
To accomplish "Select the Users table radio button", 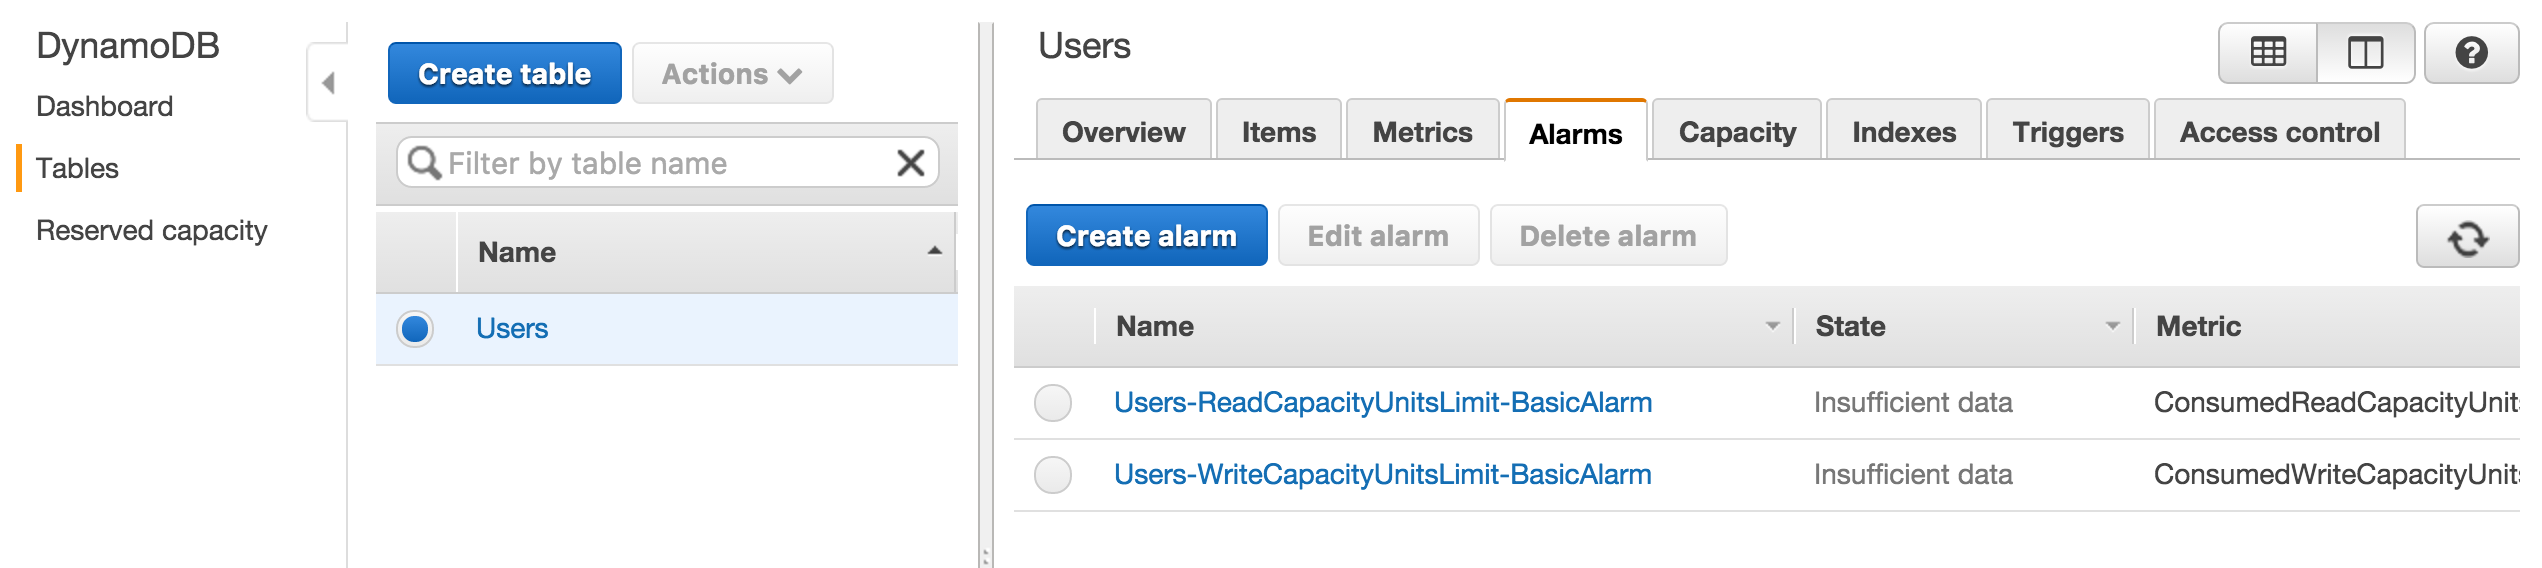I will pos(415,329).
